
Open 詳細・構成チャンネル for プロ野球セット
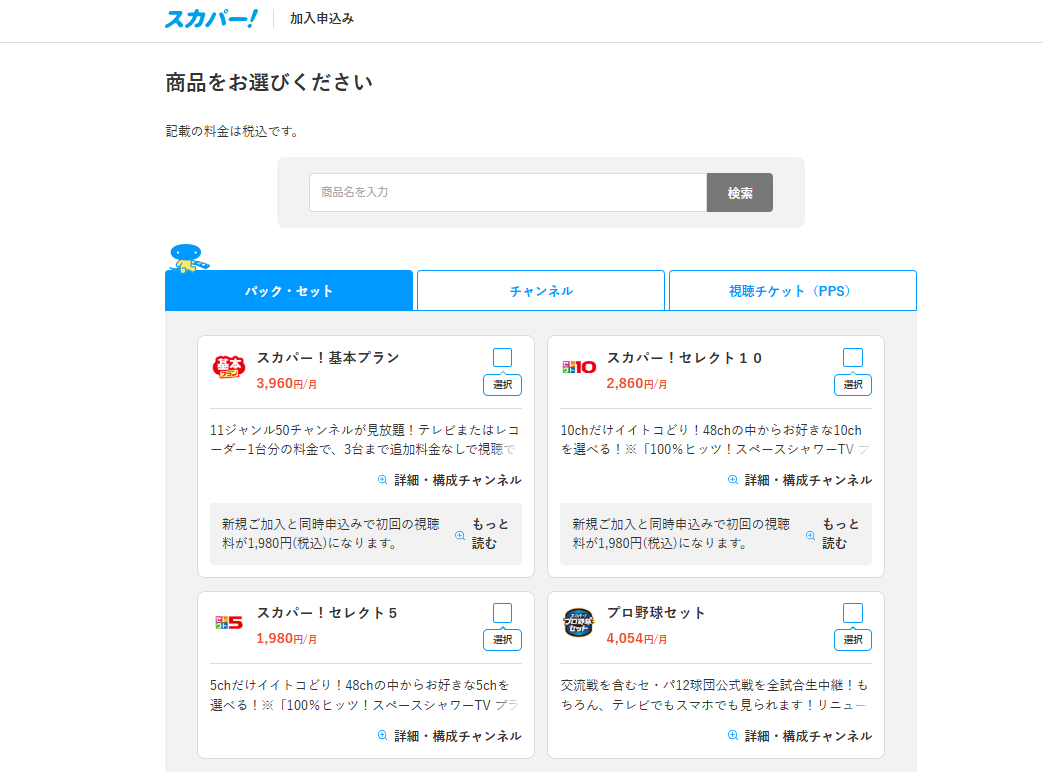coord(808,735)
